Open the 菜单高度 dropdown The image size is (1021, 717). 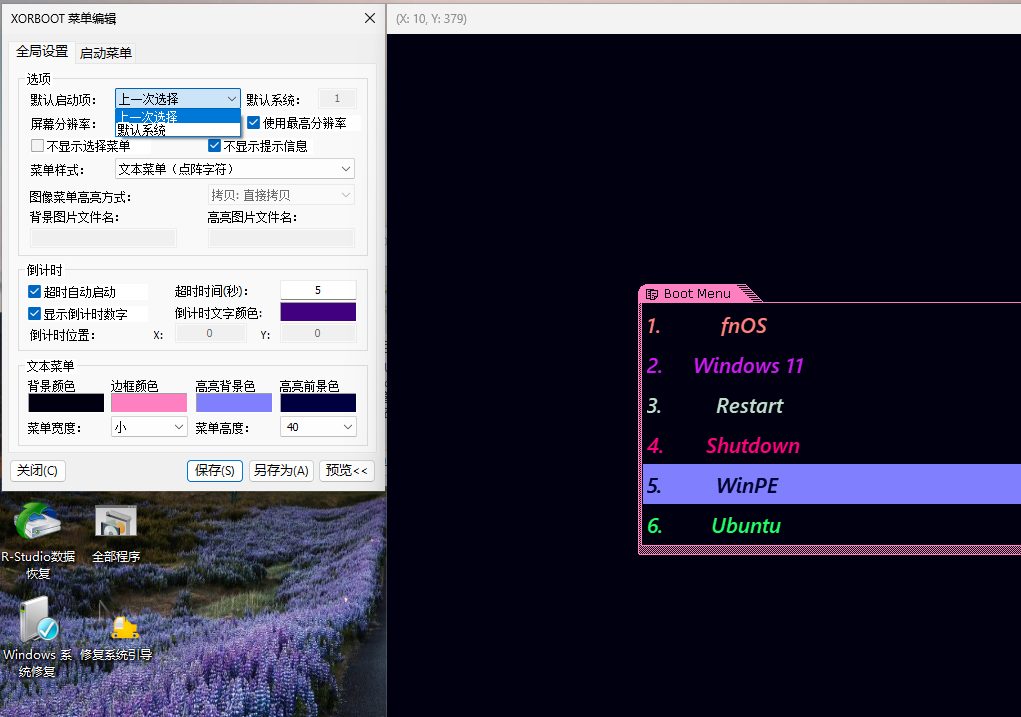[318, 427]
